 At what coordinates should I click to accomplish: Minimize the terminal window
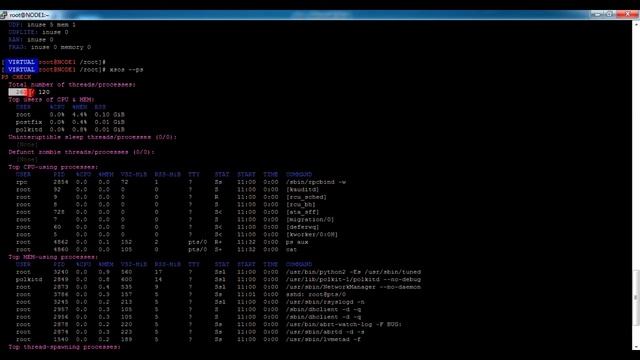(597, 14)
